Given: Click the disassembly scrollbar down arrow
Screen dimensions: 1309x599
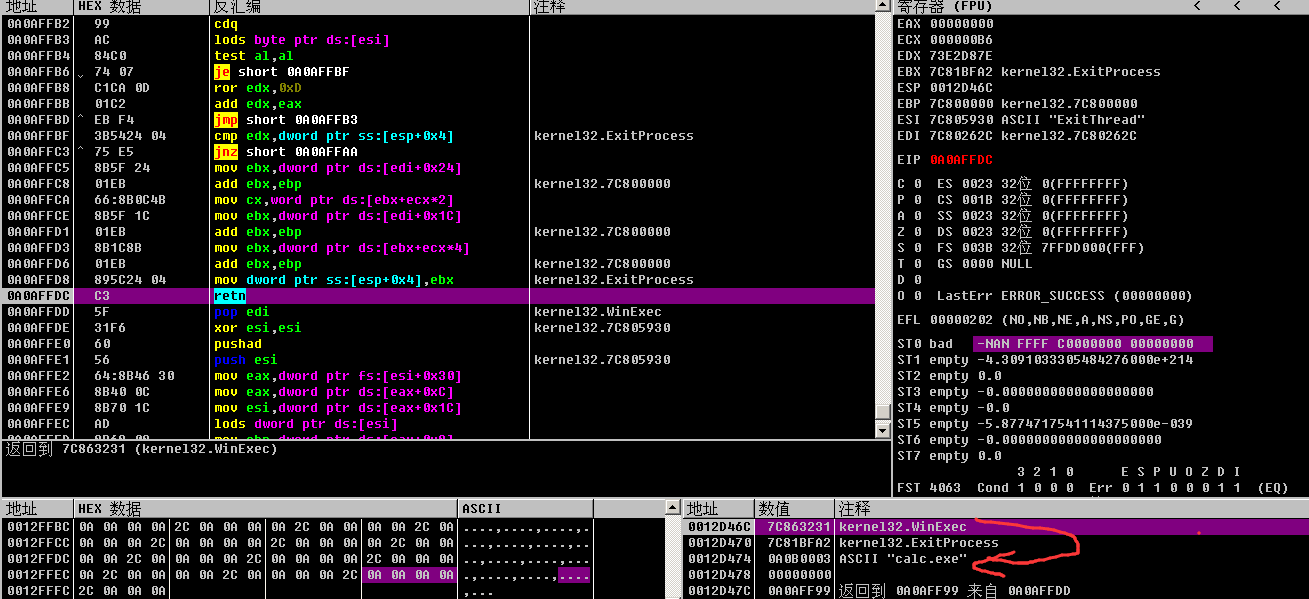Looking at the screenshot, I should [882, 430].
